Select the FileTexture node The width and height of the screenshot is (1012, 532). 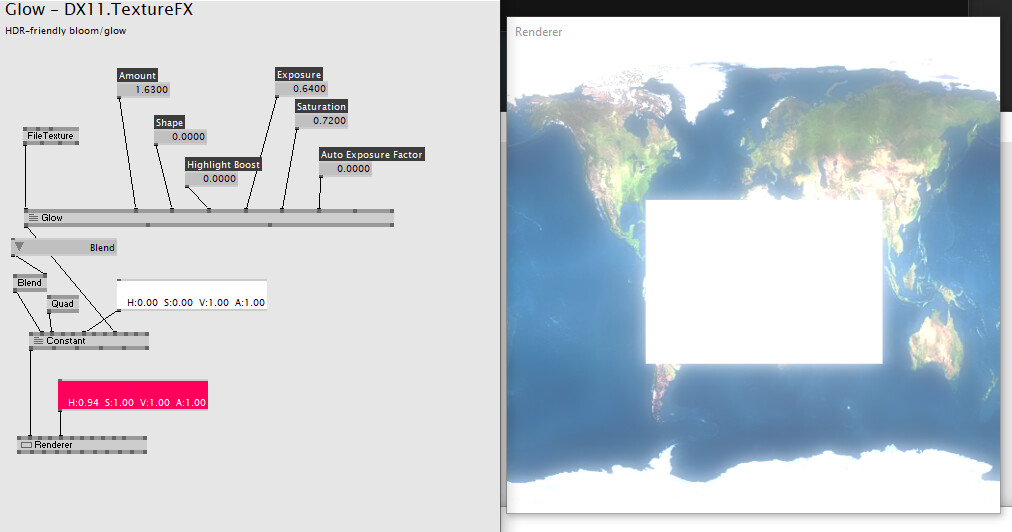point(50,136)
